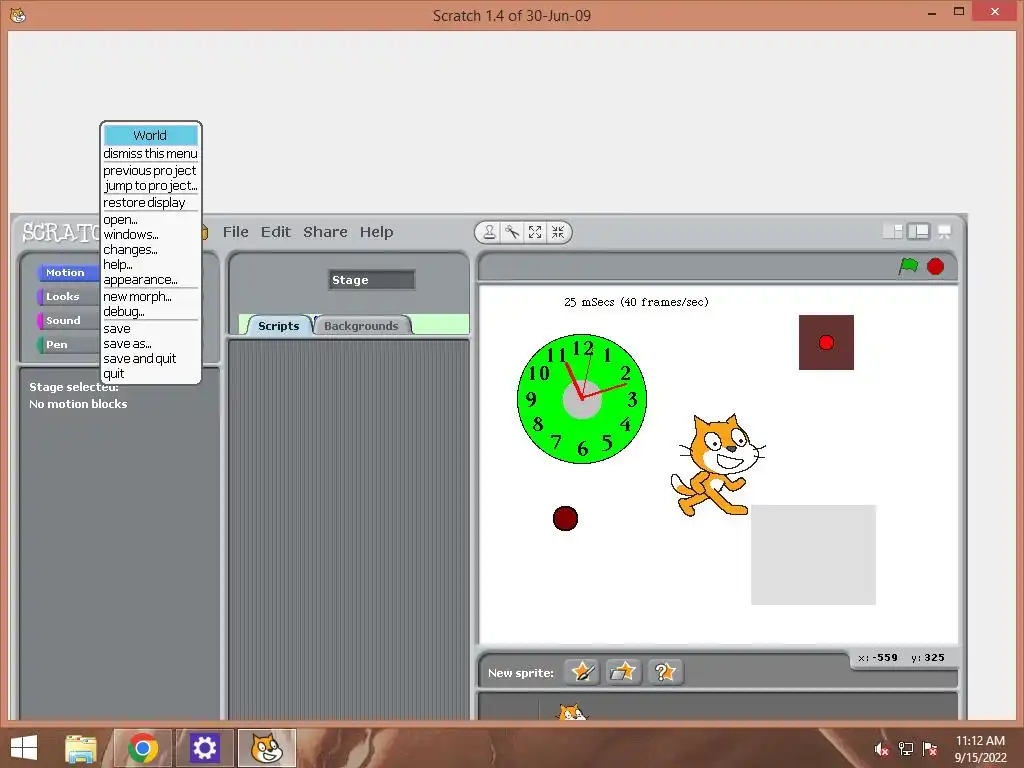Select the cat sprite thumbnail in sprite list

point(572,711)
